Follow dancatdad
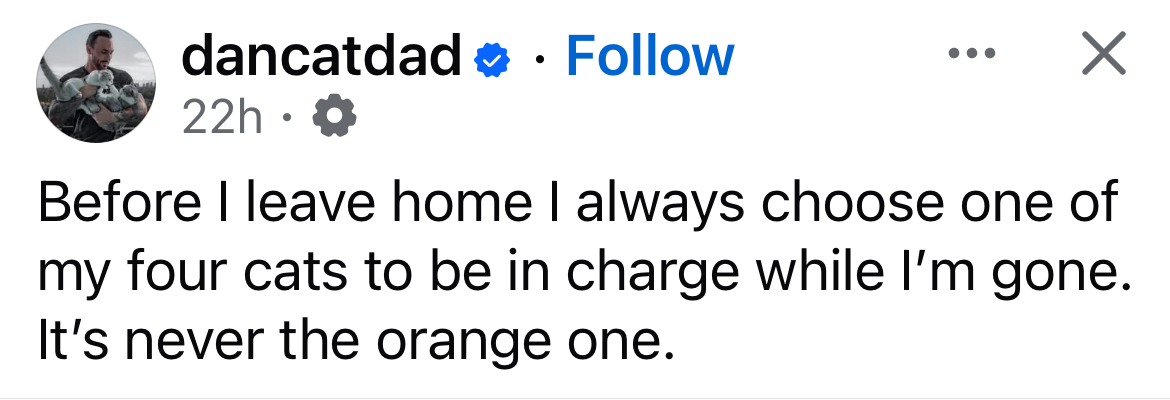 point(650,56)
